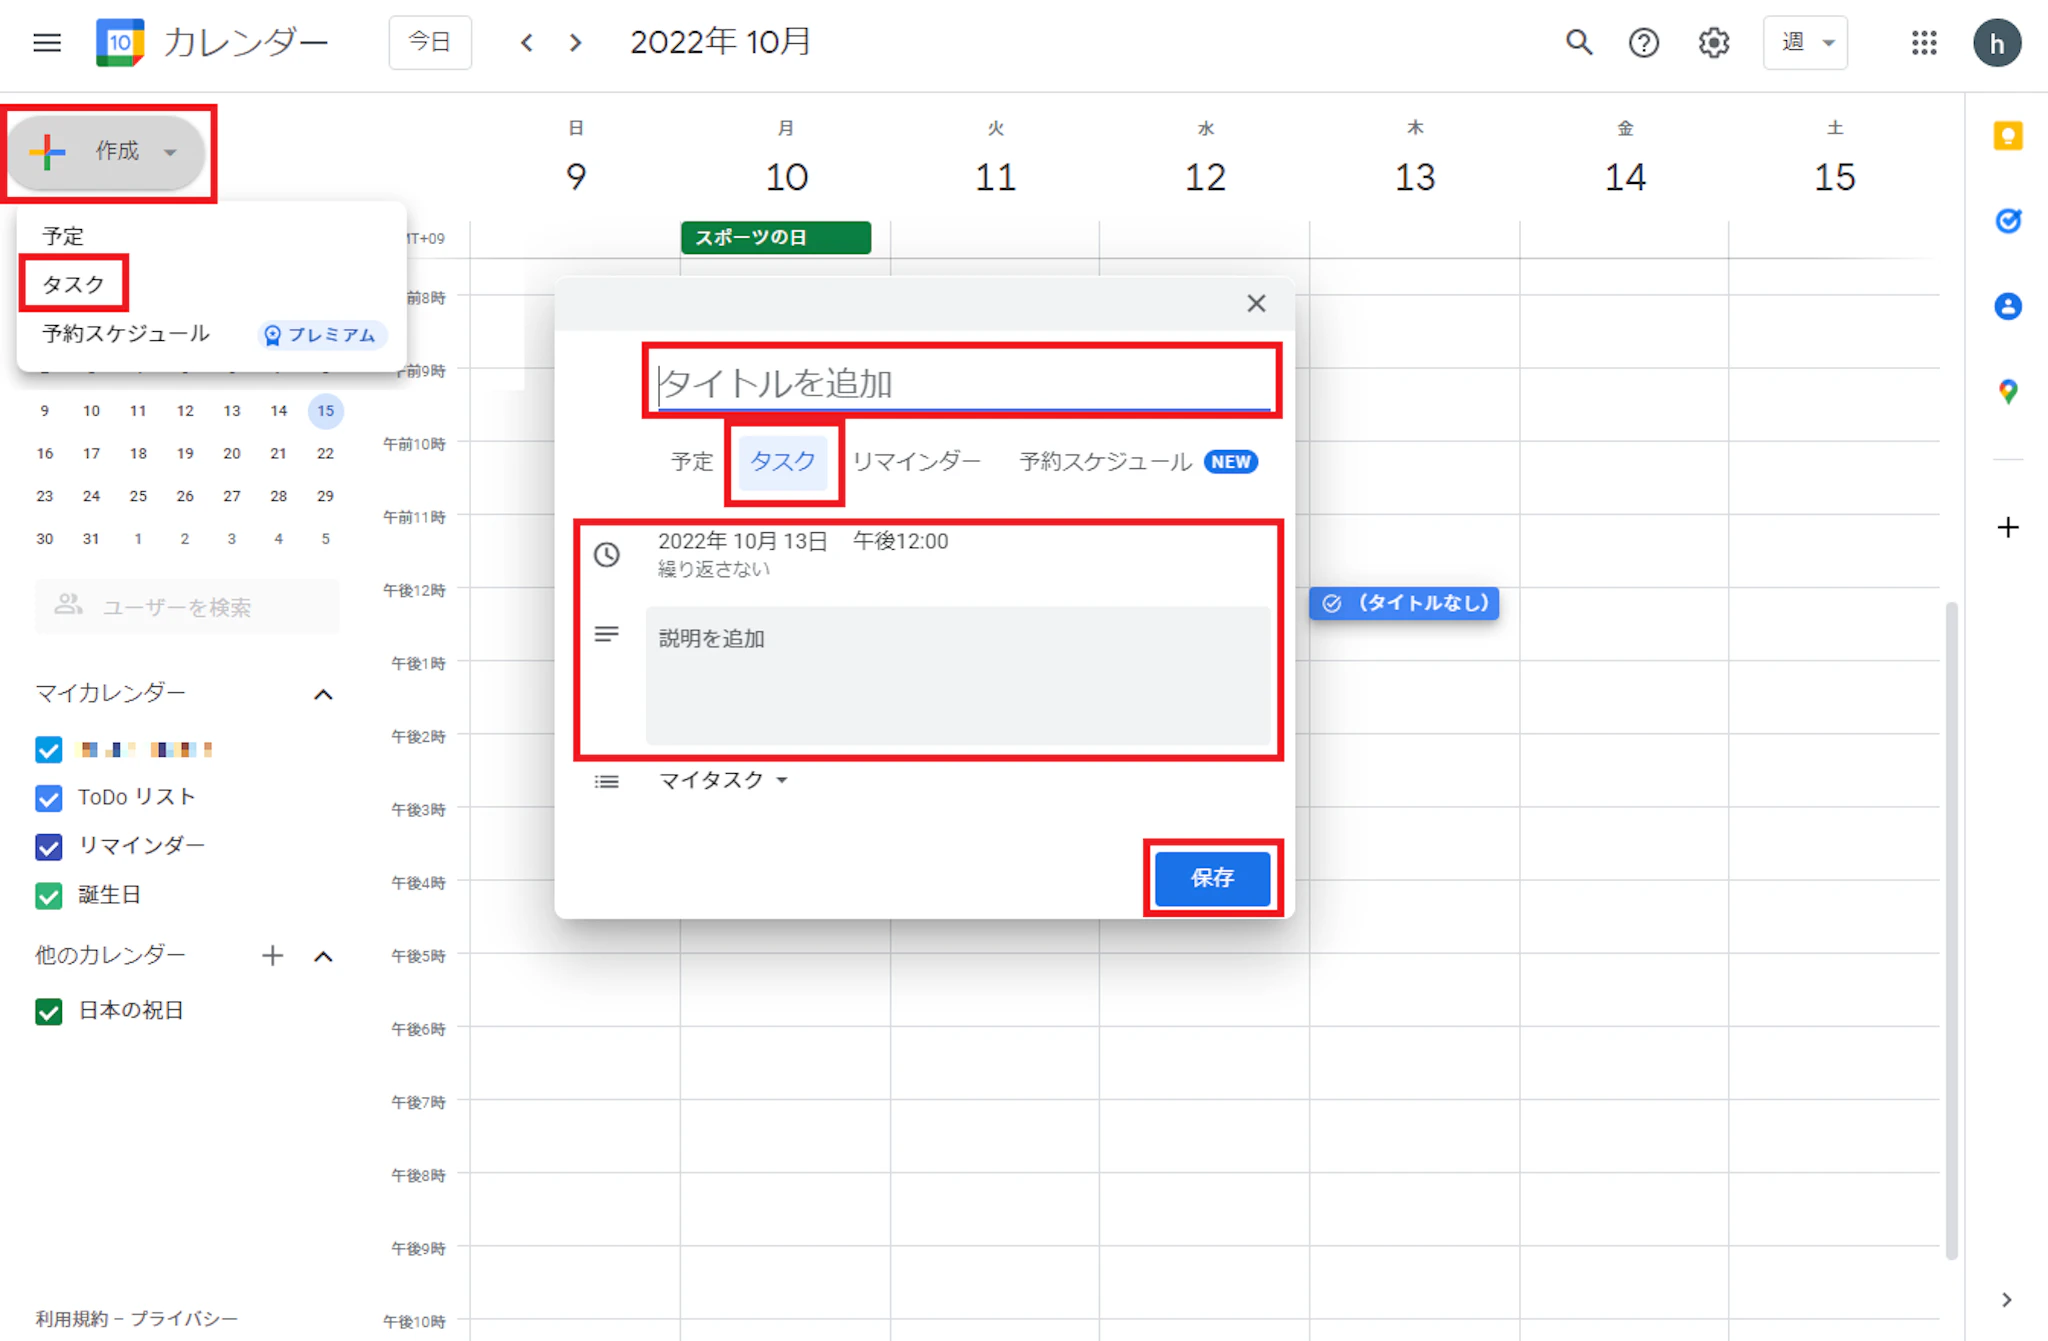Open the 週 view dropdown
The width and height of the screenshot is (2048, 1341).
point(1805,43)
